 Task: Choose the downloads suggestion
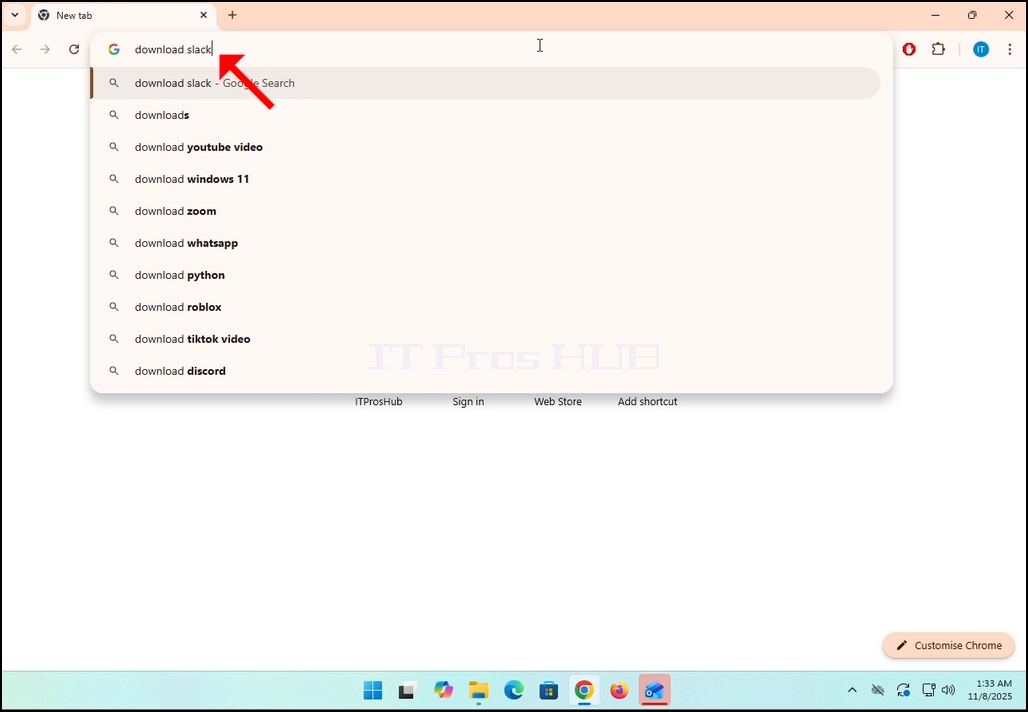coord(485,115)
